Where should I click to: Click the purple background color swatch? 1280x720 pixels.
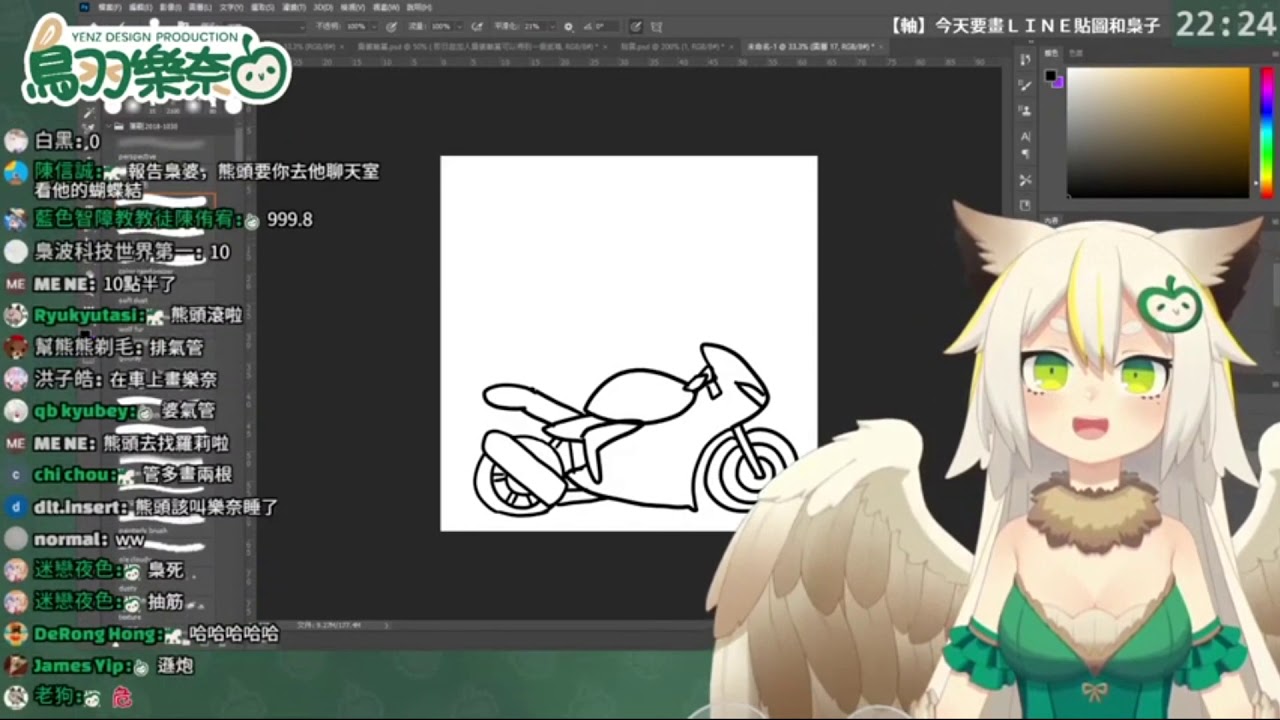click(x=1060, y=85)
